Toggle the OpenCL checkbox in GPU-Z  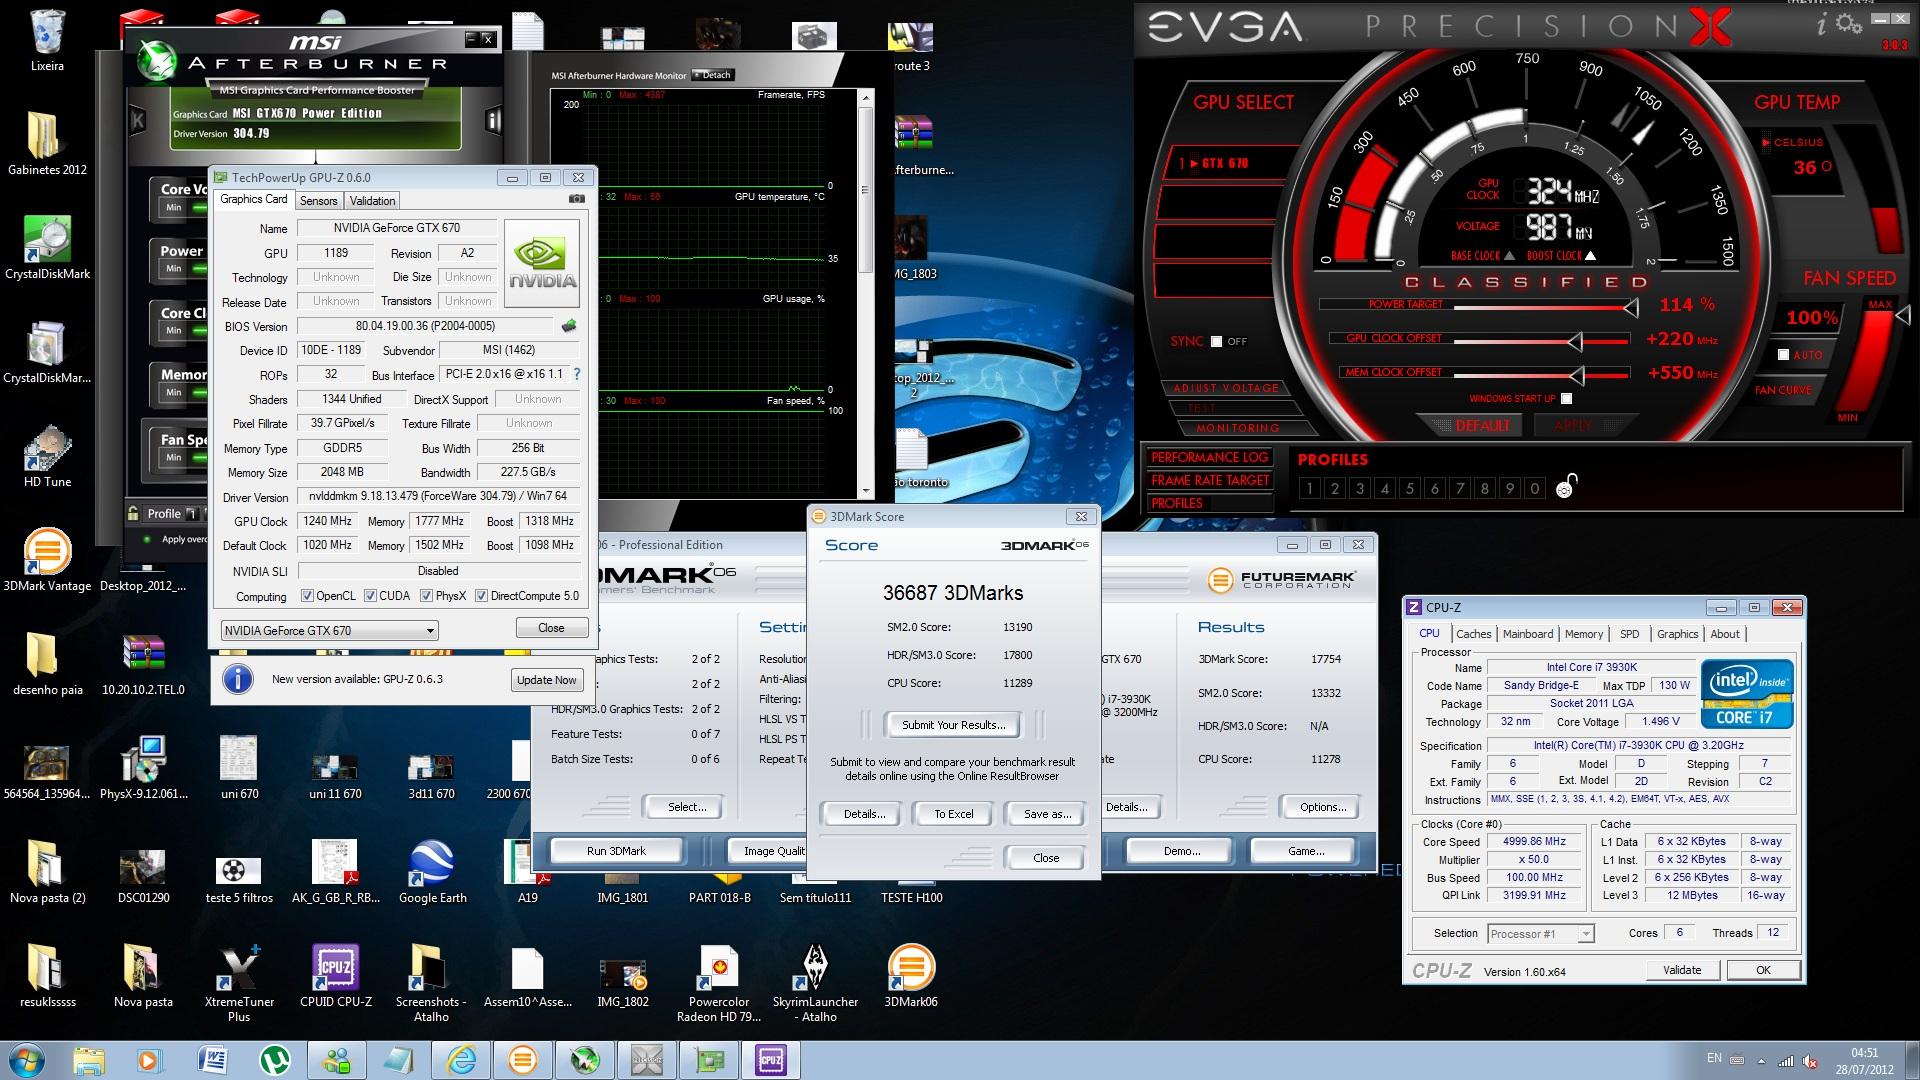[x=307, y=596]
